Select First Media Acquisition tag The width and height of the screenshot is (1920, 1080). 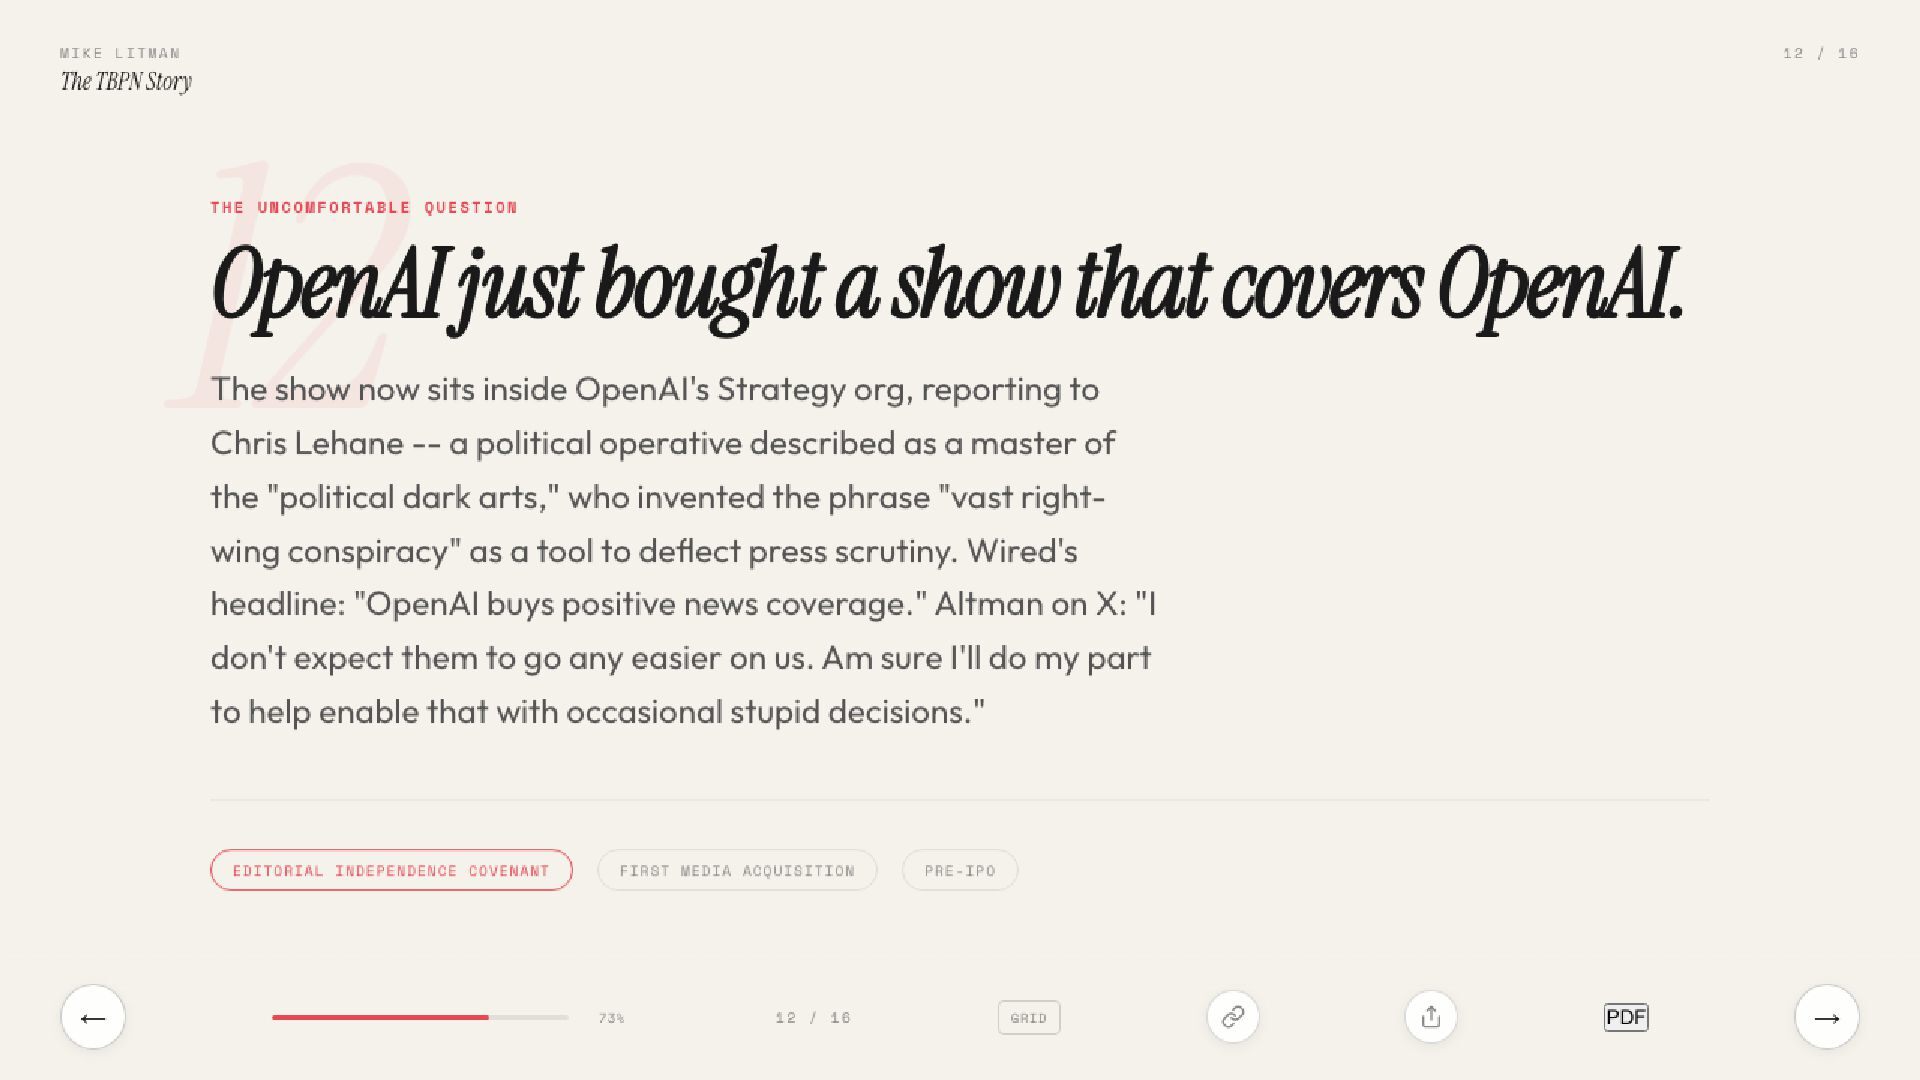pos(737,870)
